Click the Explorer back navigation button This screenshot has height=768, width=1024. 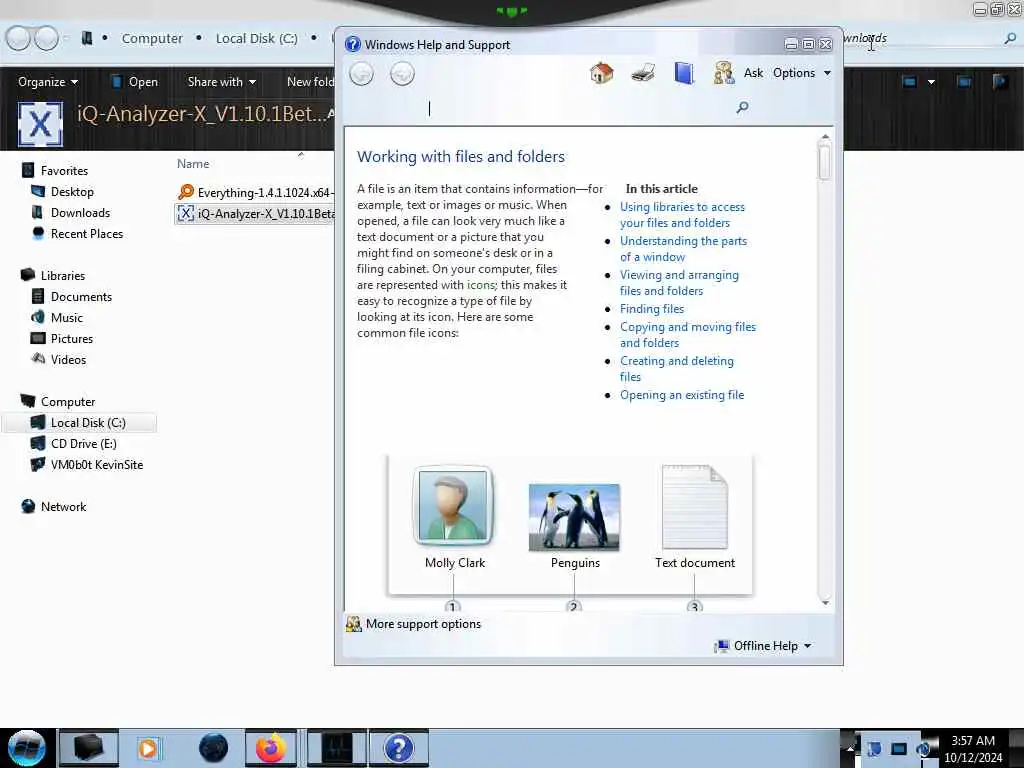click(x=18, y=39)
